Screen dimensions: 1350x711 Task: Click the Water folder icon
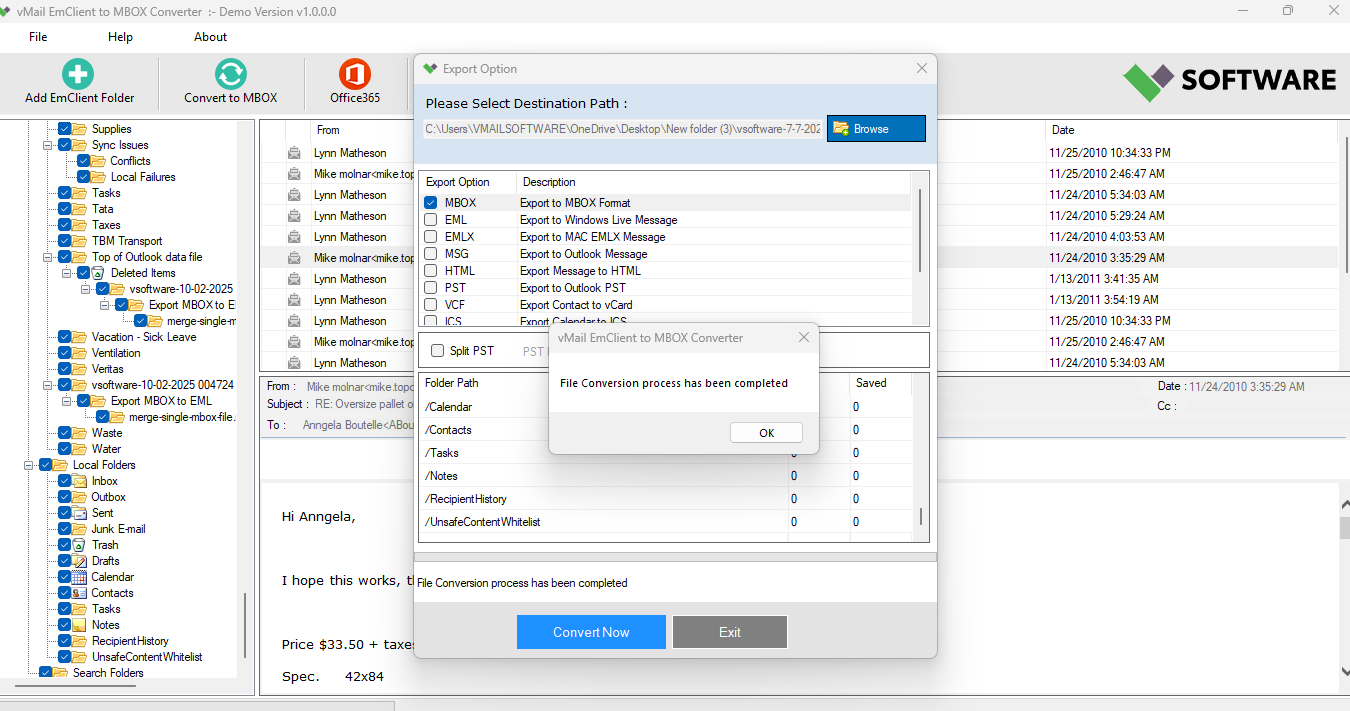coord(79,449)
